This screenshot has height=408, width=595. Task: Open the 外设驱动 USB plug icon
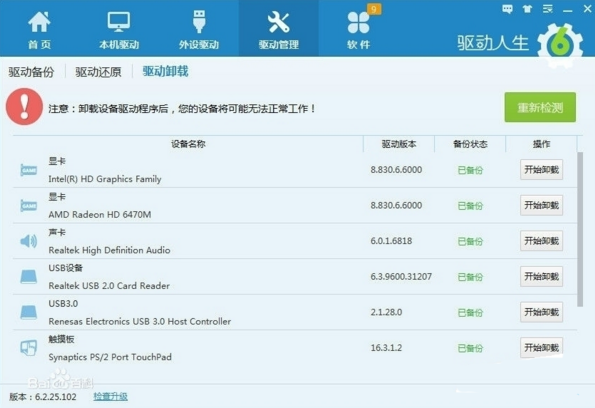pyautogui.click(x=199, y=21)
